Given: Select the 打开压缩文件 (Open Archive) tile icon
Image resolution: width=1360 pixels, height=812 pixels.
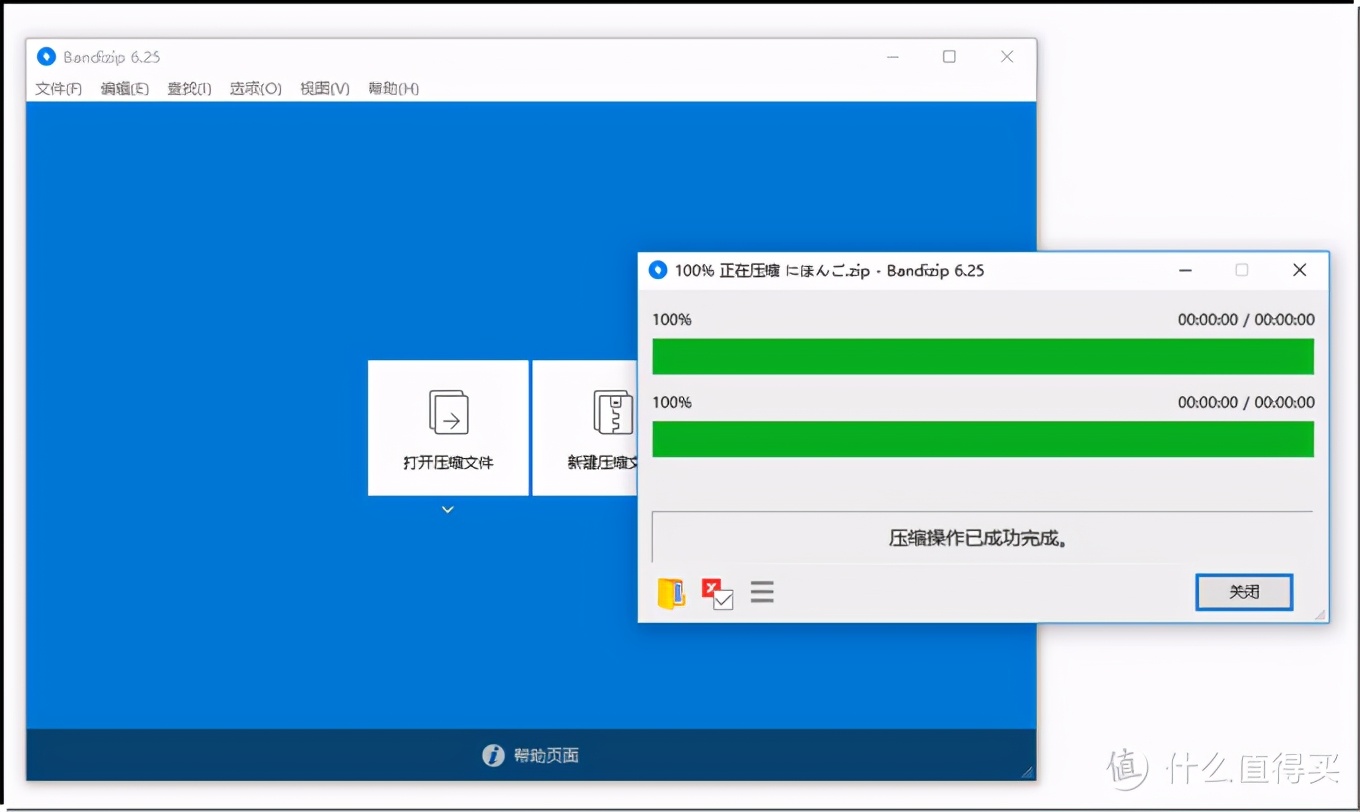Looking at the screenshot, I should (447, 411).
